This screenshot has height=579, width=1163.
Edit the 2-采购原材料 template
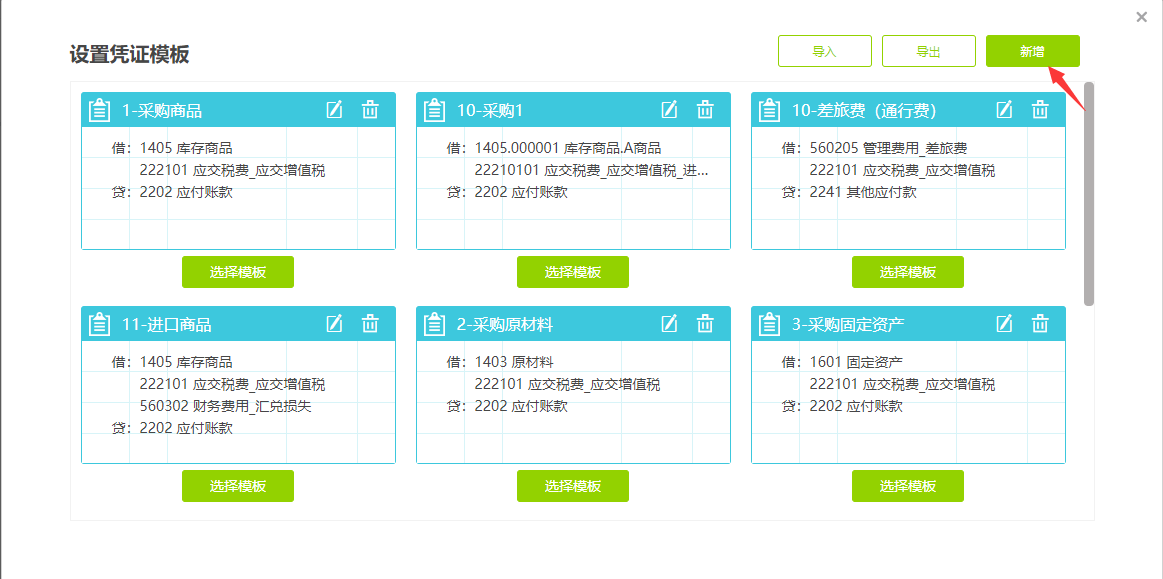(x=670, y=324)
